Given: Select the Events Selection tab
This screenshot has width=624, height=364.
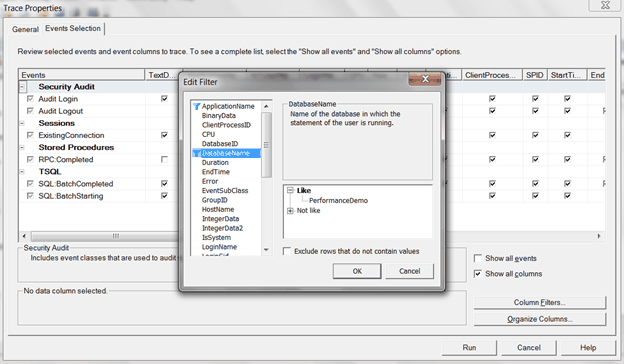Looking at the screenshot, I should tap(73, 29).
